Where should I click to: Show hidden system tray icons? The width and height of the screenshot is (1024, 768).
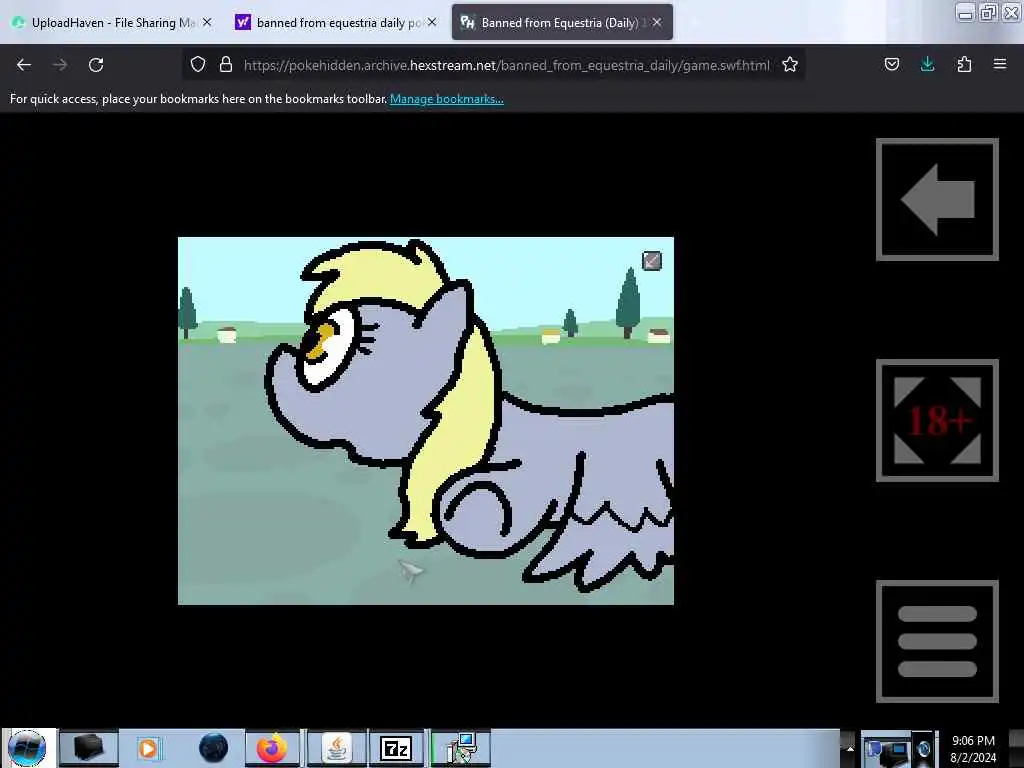pyautogui.click(x=850, y=748)
